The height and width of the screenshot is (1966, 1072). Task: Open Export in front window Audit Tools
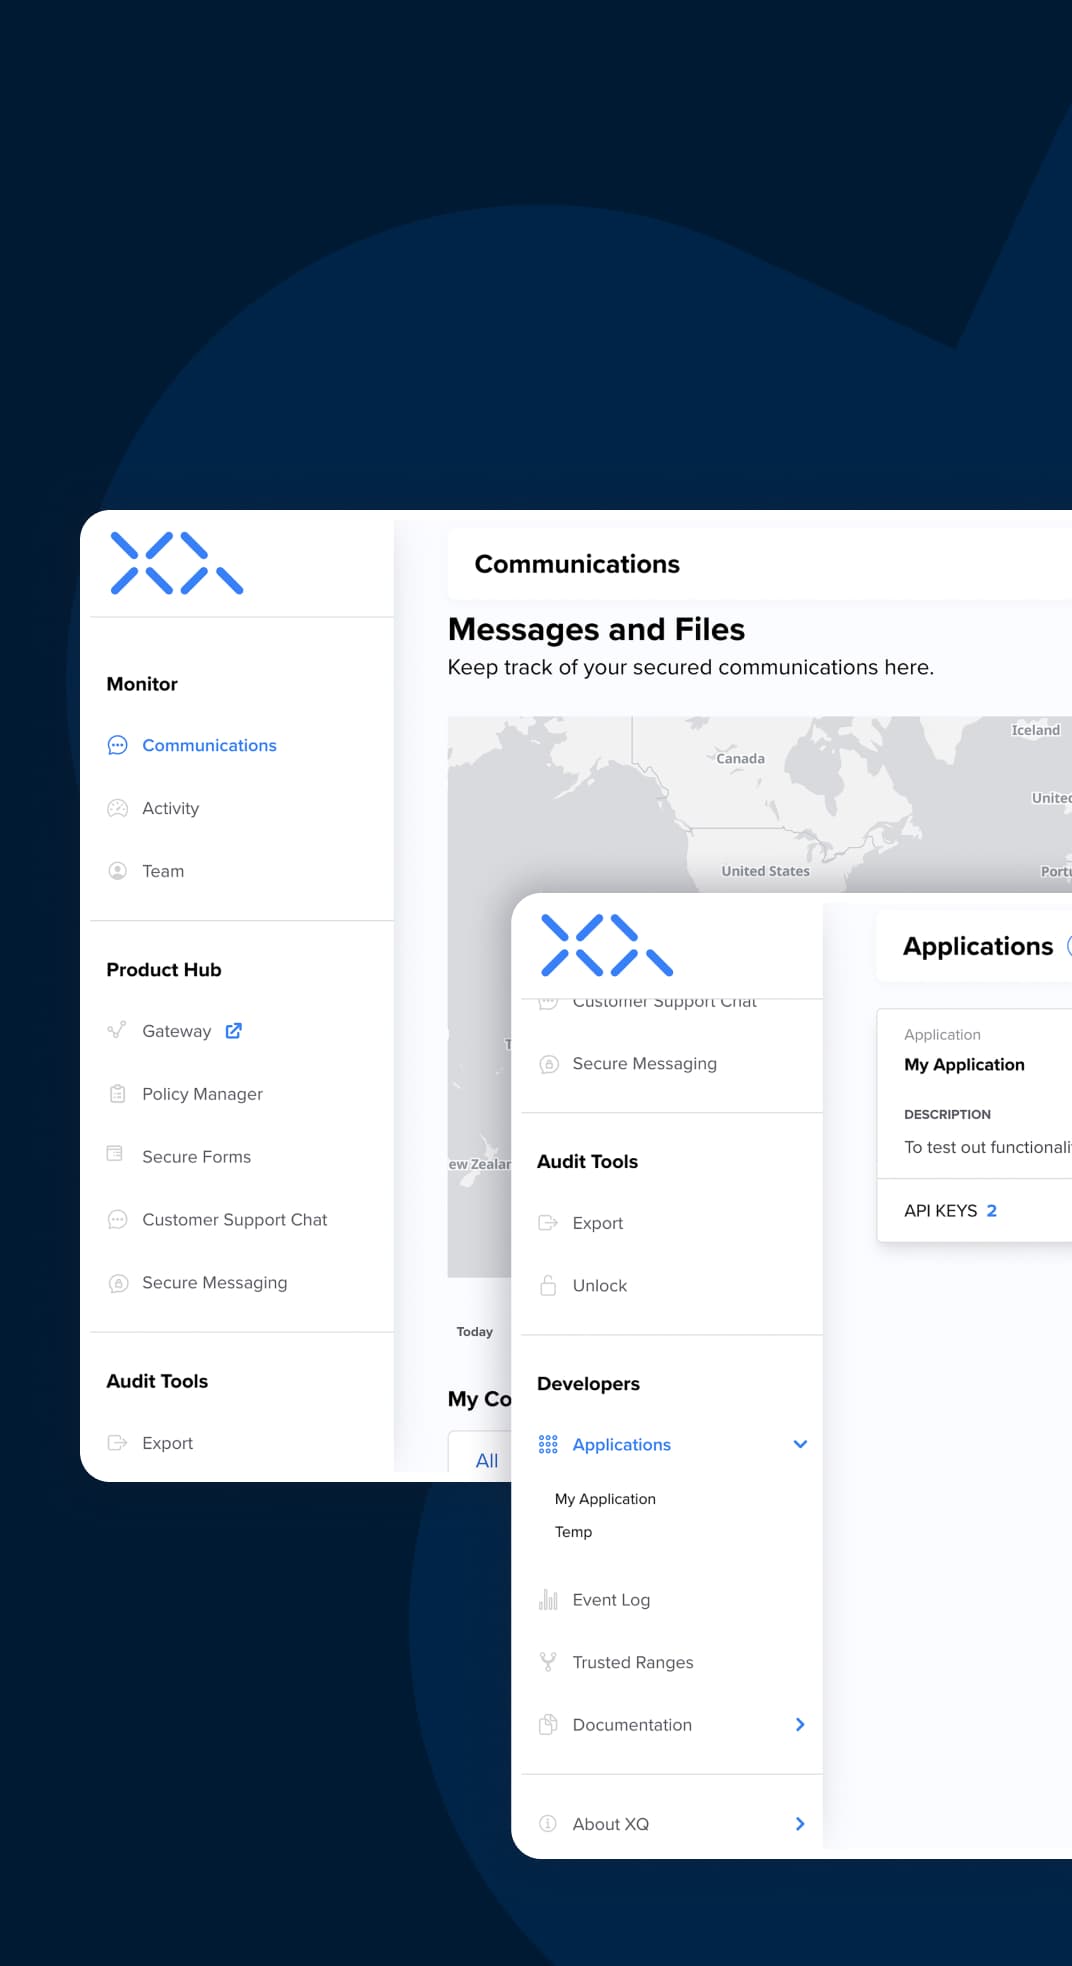(597, 1223)
